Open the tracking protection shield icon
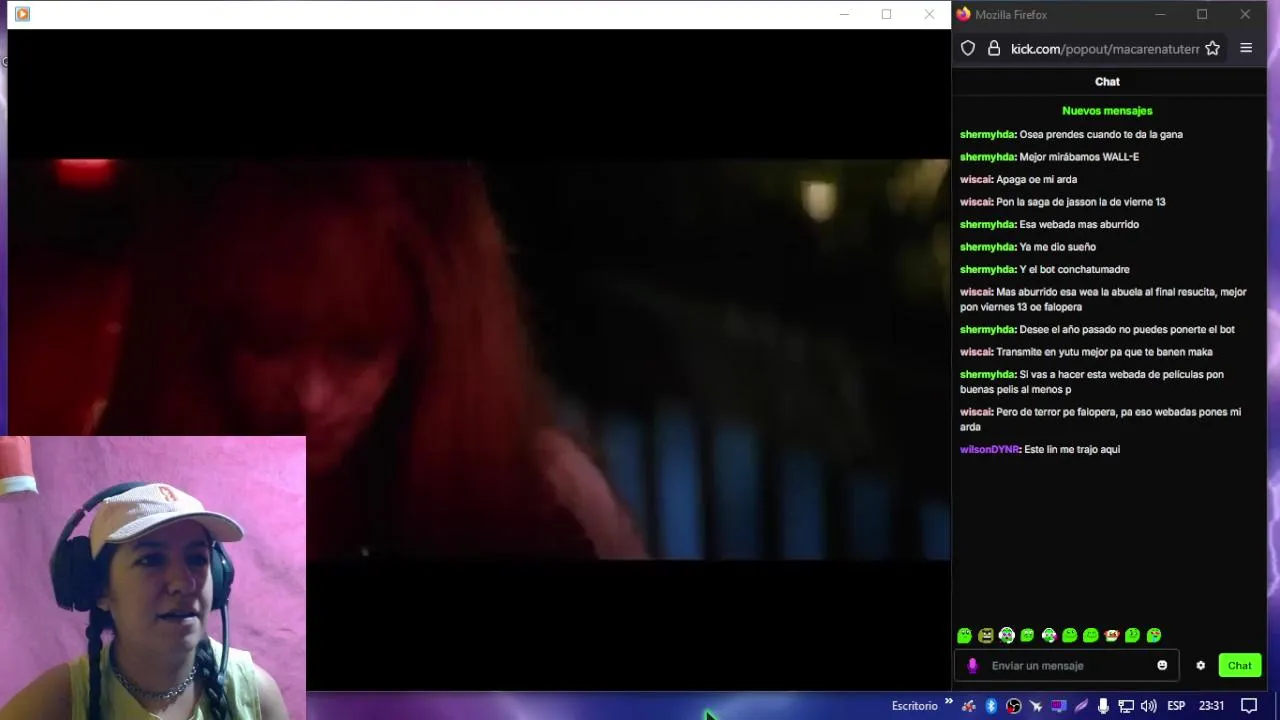 coord(968,48)
